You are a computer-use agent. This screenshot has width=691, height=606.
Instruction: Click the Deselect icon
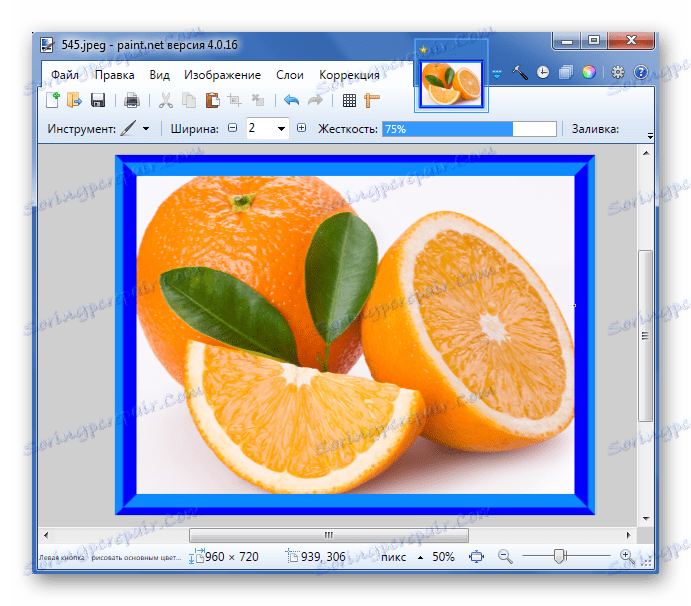click(x=258, y=100)
